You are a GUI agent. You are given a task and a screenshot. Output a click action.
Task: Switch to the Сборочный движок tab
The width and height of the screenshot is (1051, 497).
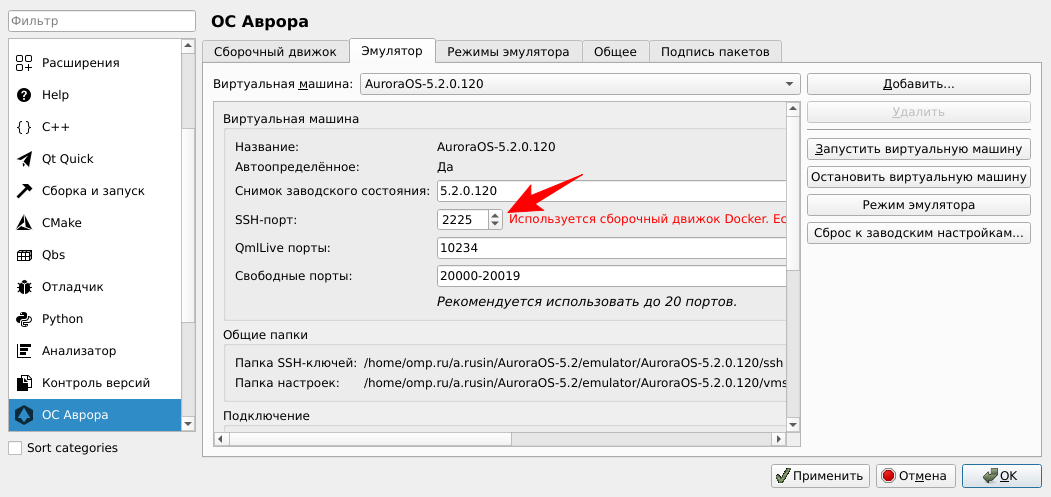click(276, 52)
